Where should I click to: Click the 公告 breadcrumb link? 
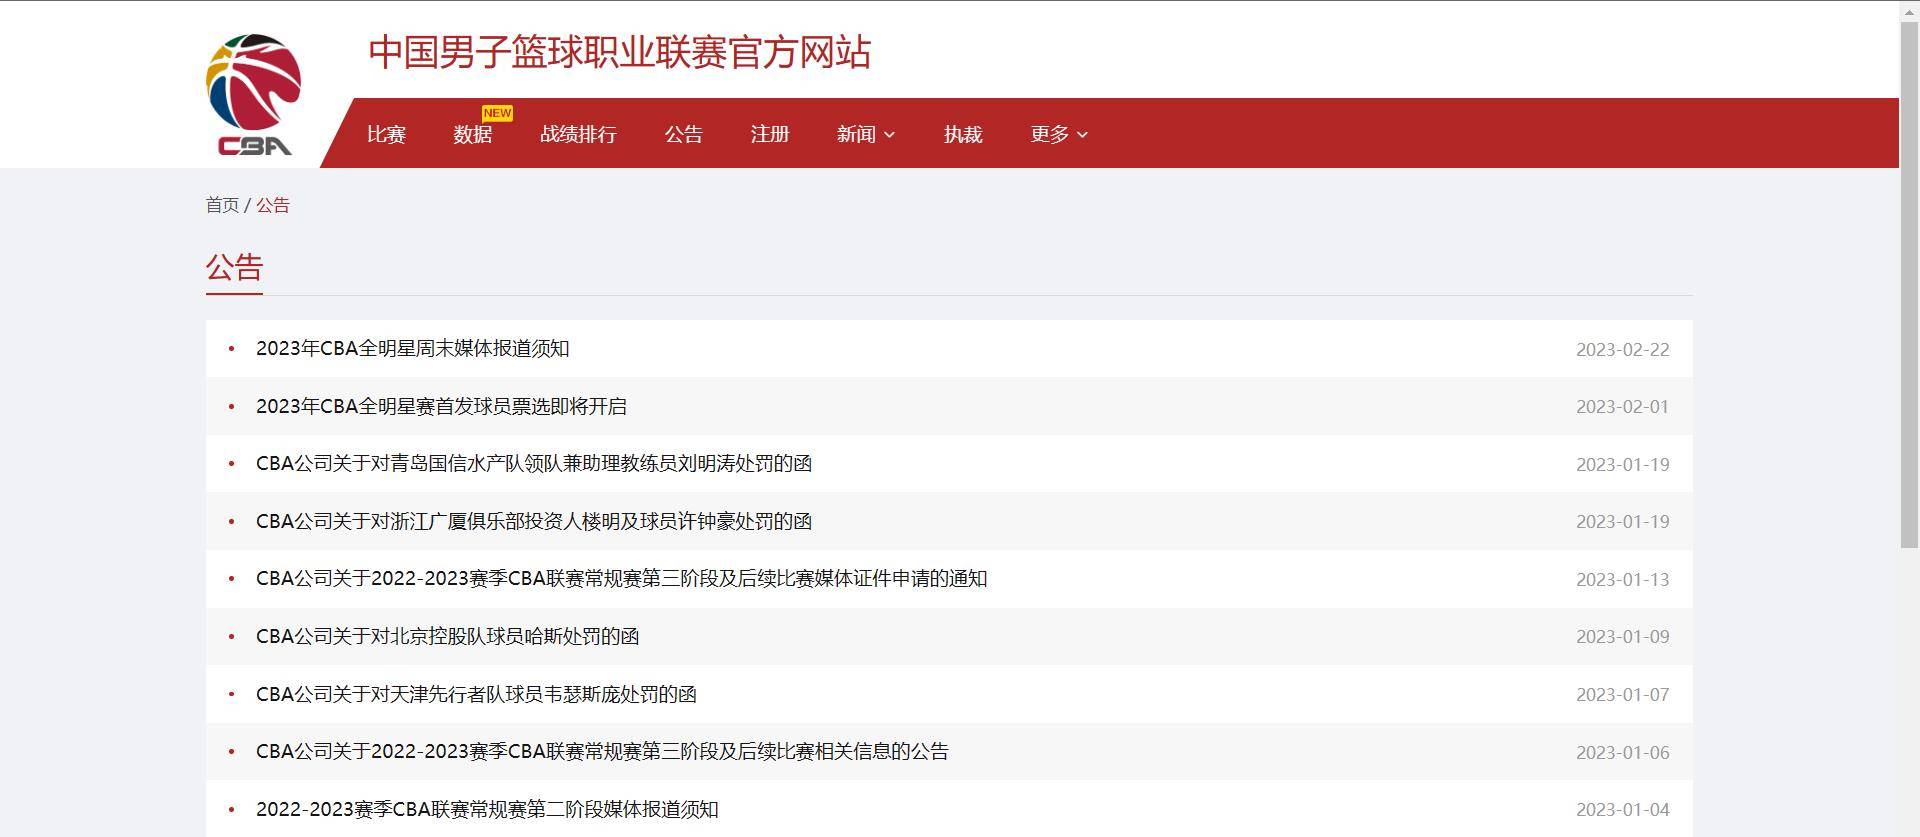pos(273,205)
